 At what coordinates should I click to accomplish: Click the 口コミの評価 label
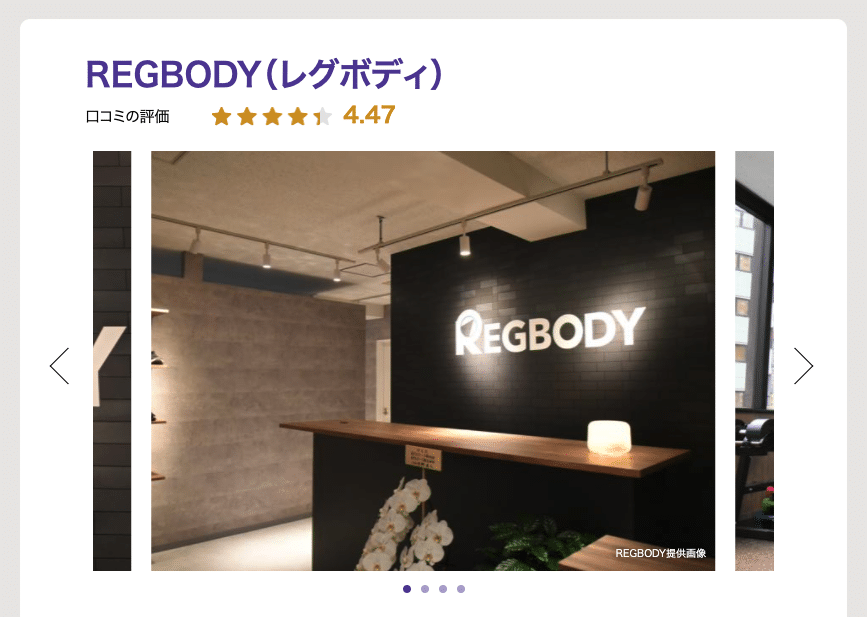click(128, 117)
